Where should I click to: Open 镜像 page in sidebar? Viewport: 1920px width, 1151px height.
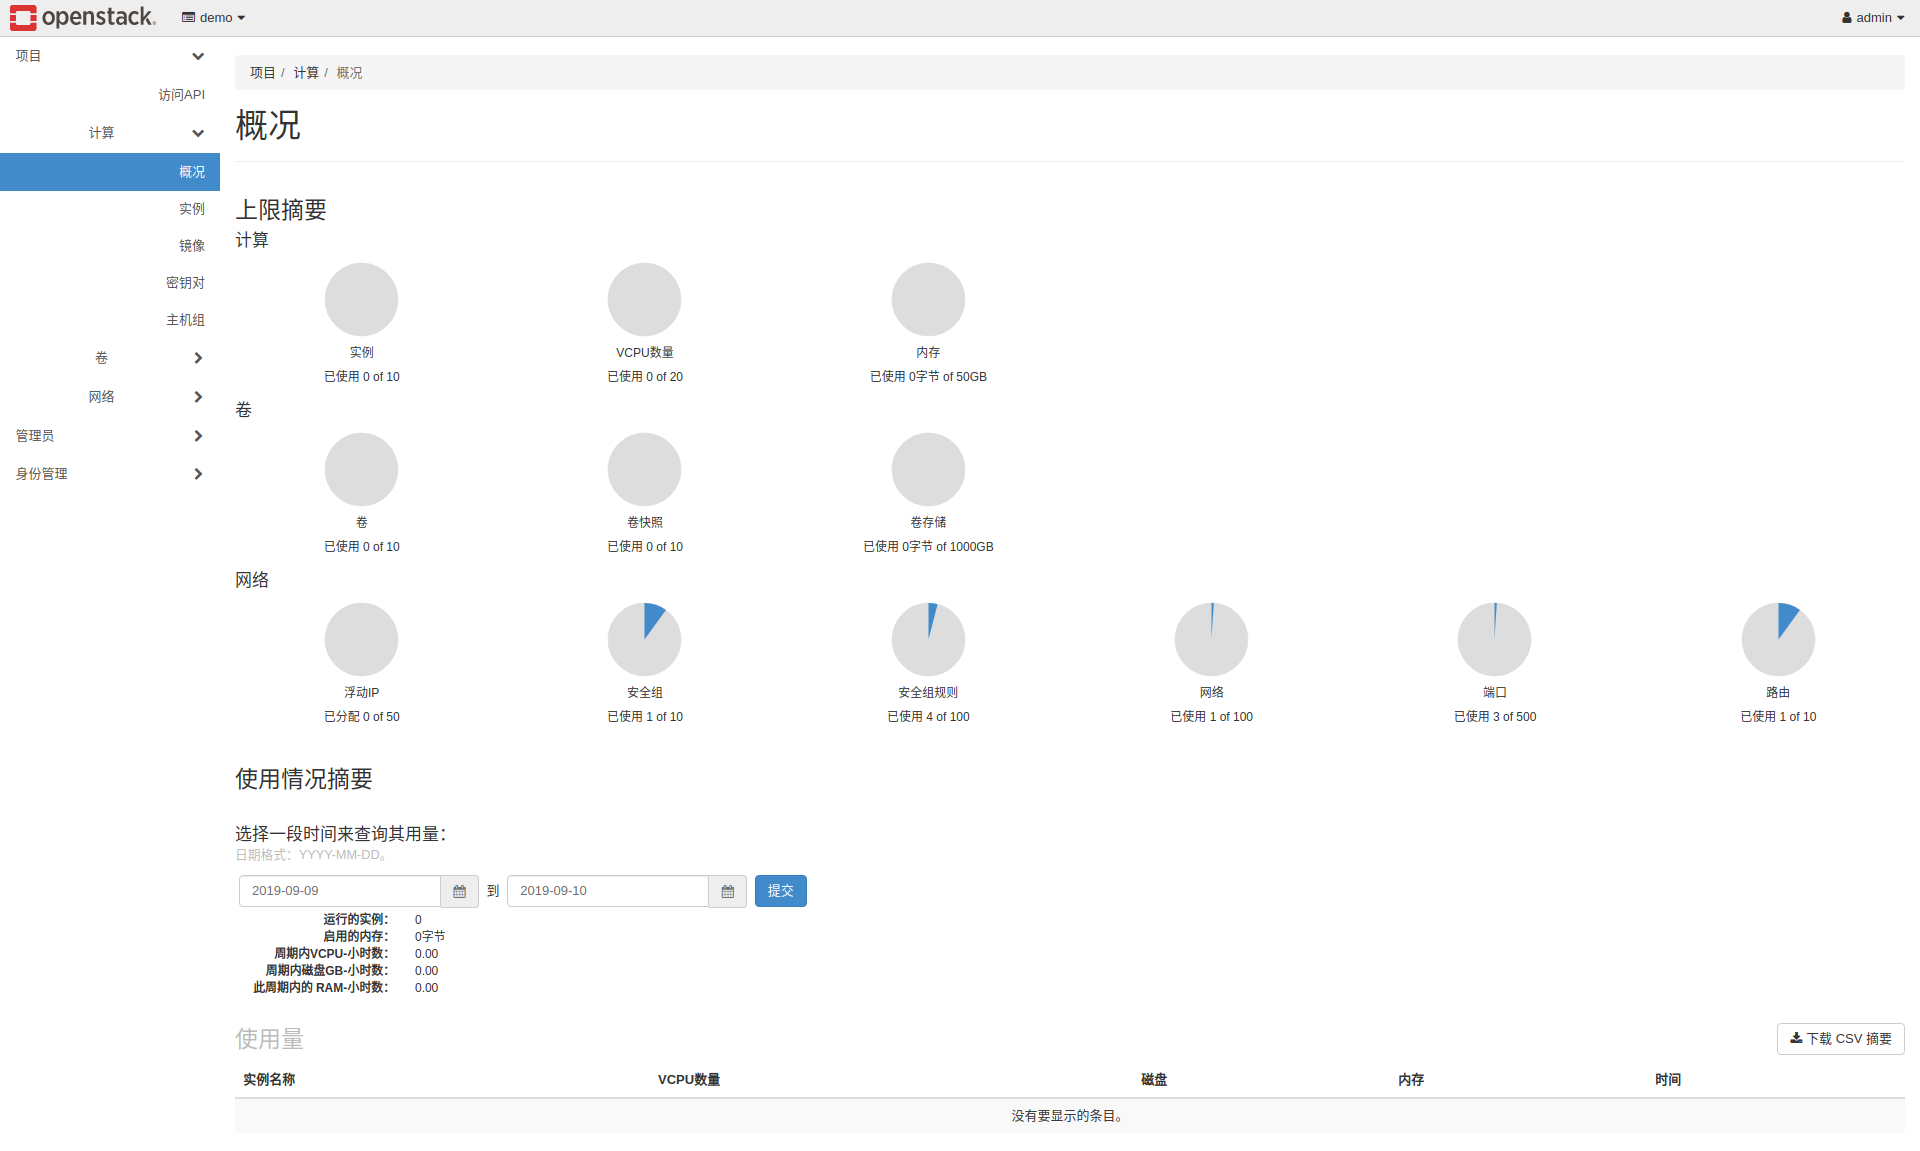coord(191,246)
